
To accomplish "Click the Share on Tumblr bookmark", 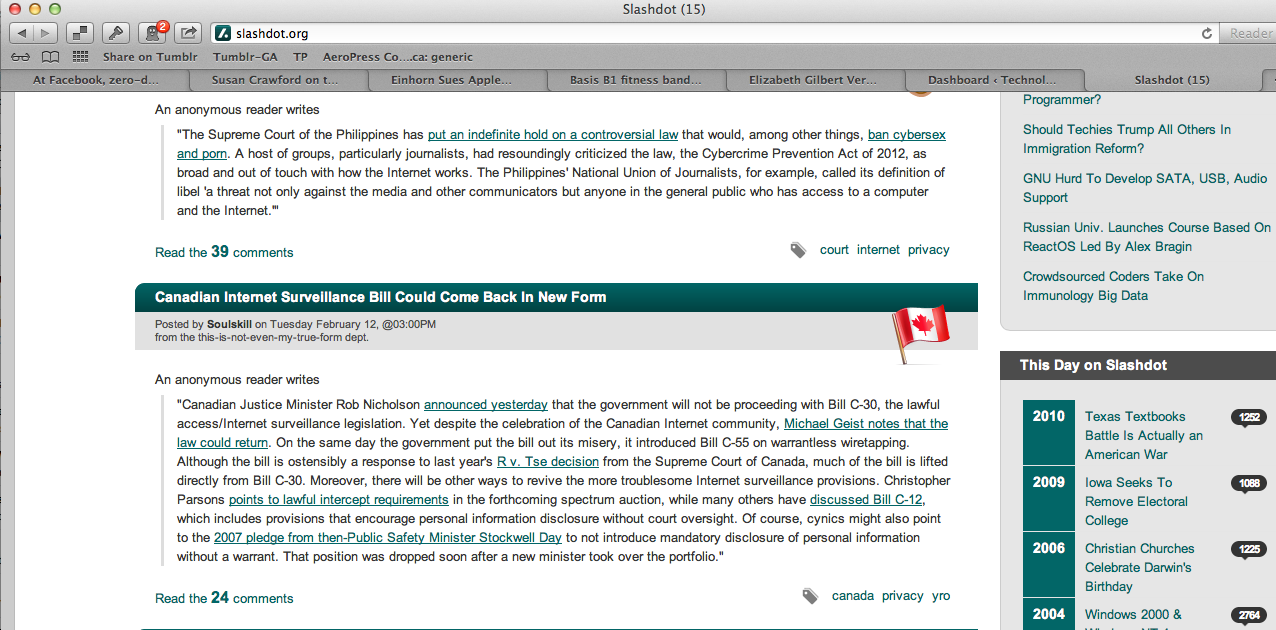I will click(150, 57).
